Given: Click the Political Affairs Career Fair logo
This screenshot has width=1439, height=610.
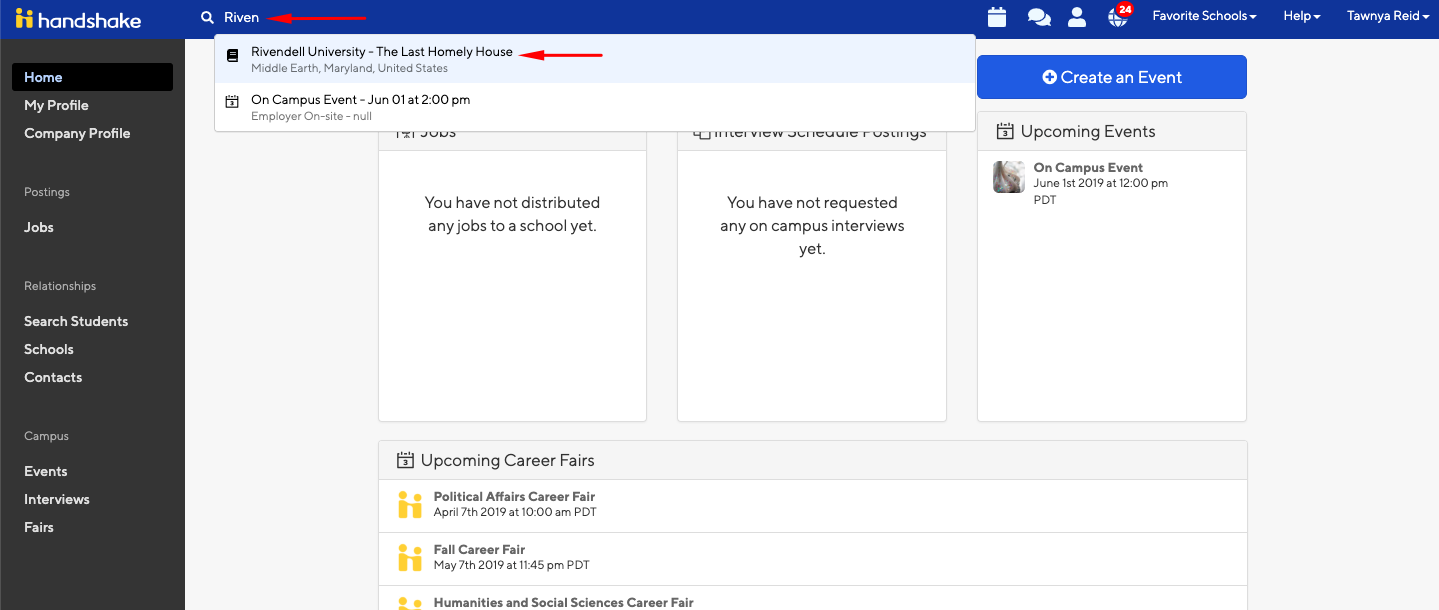Looking at the screenshot, I should point(410,505).
